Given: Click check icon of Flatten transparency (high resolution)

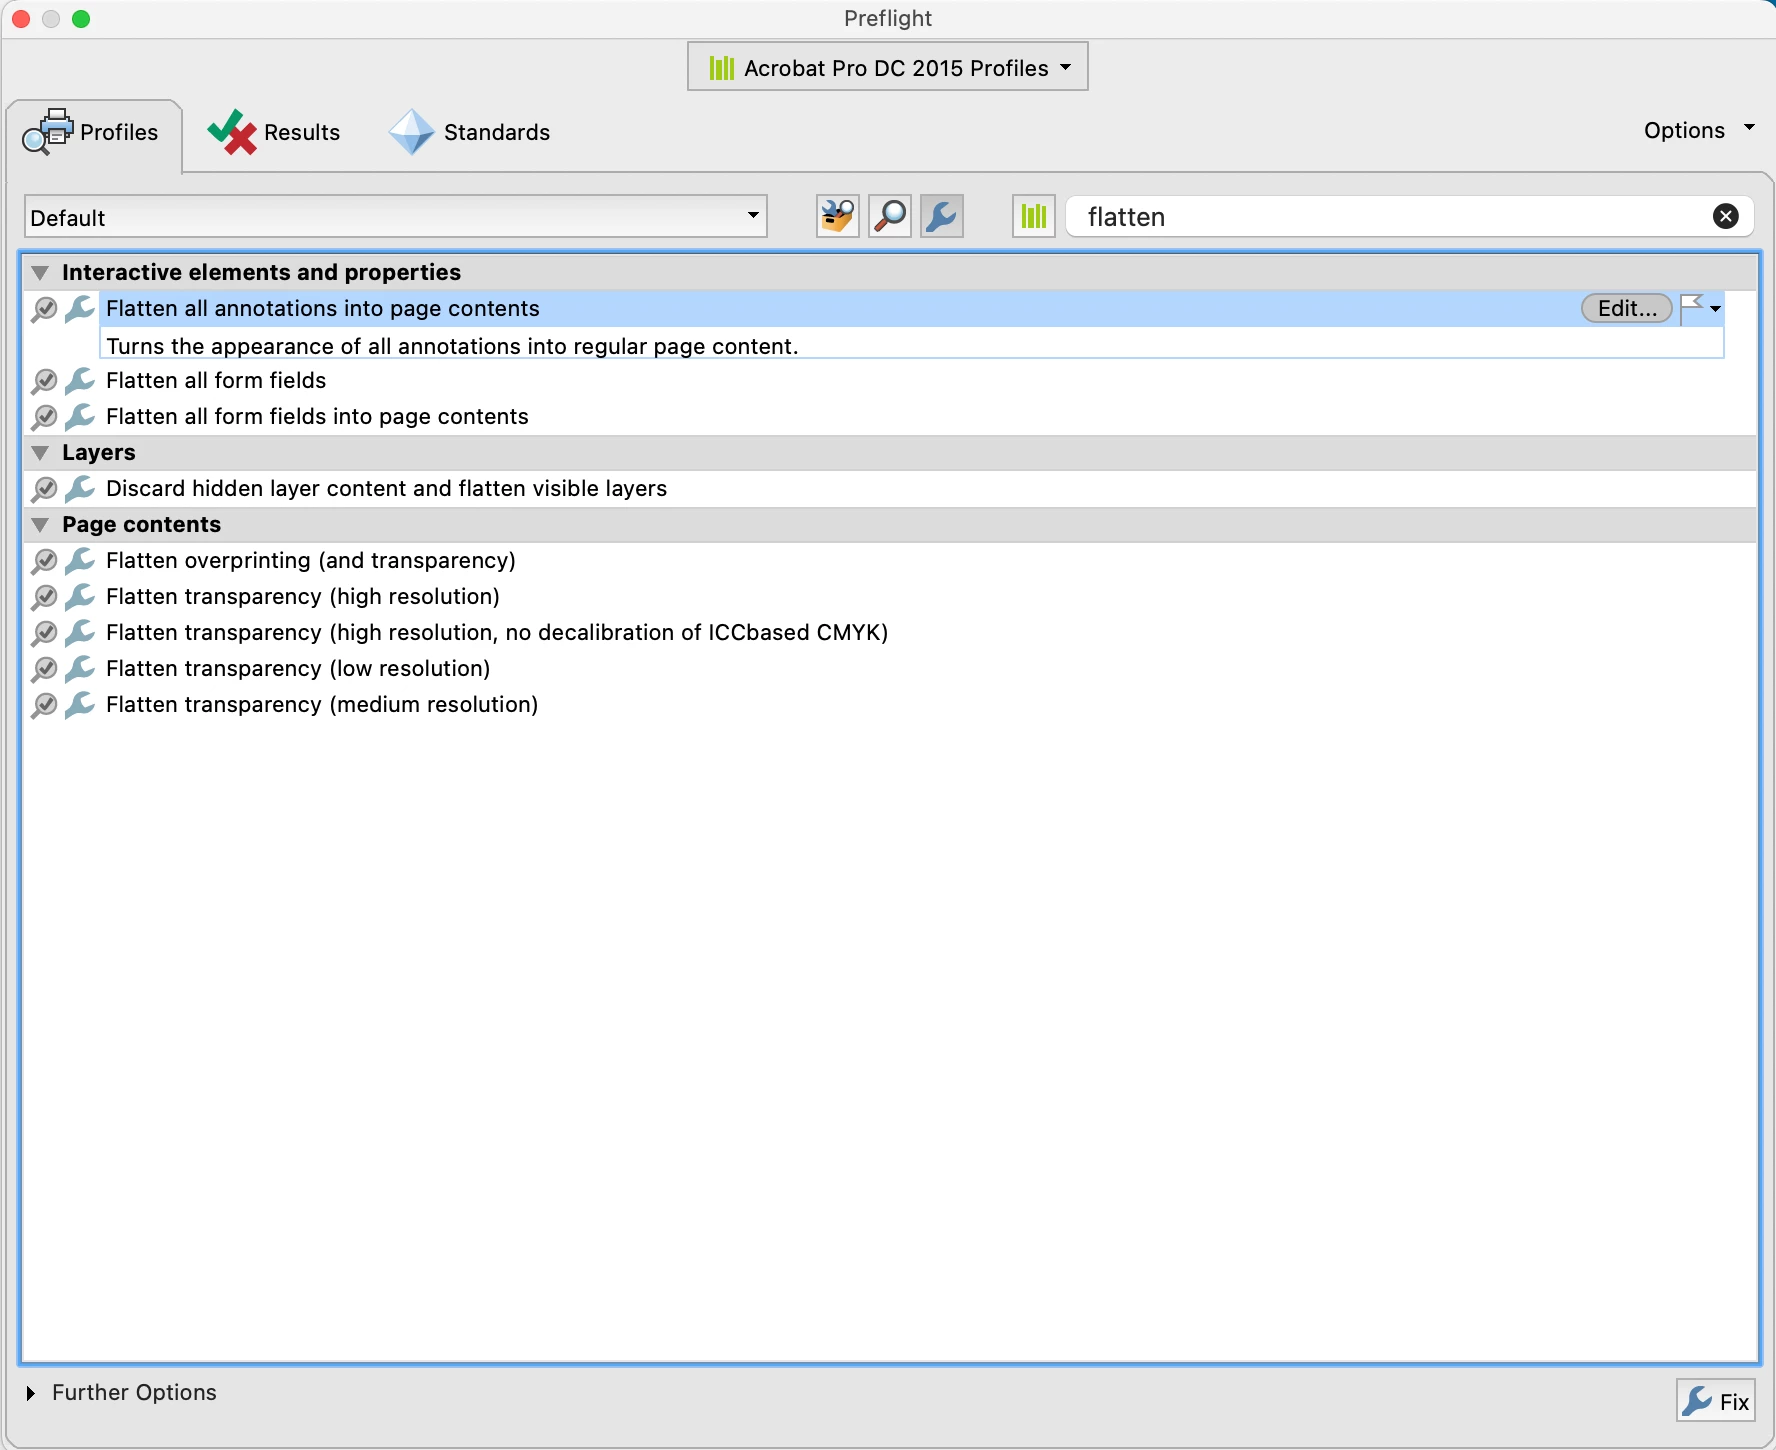Looking at the screenshot, I should click(x=44, y=598).
